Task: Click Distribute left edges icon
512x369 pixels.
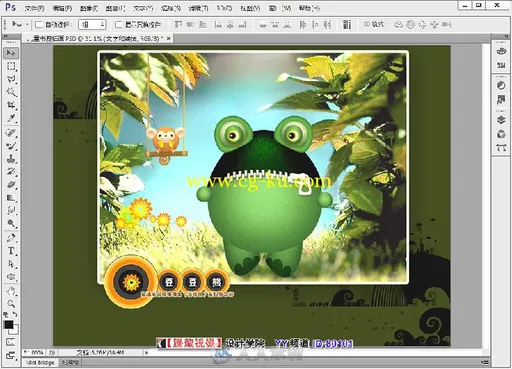Action: tap(303, 24)
